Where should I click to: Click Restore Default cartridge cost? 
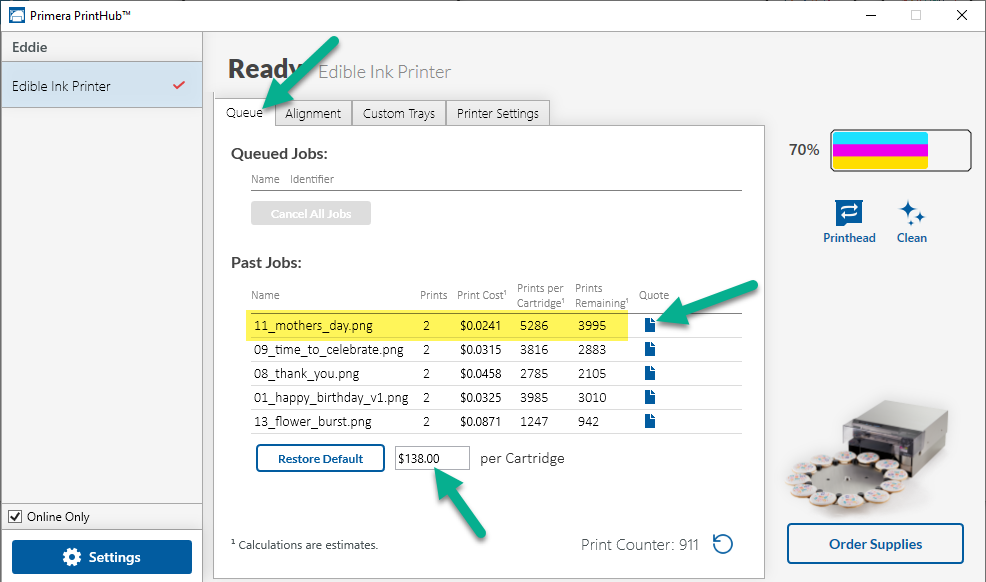(x=320, y=458)
